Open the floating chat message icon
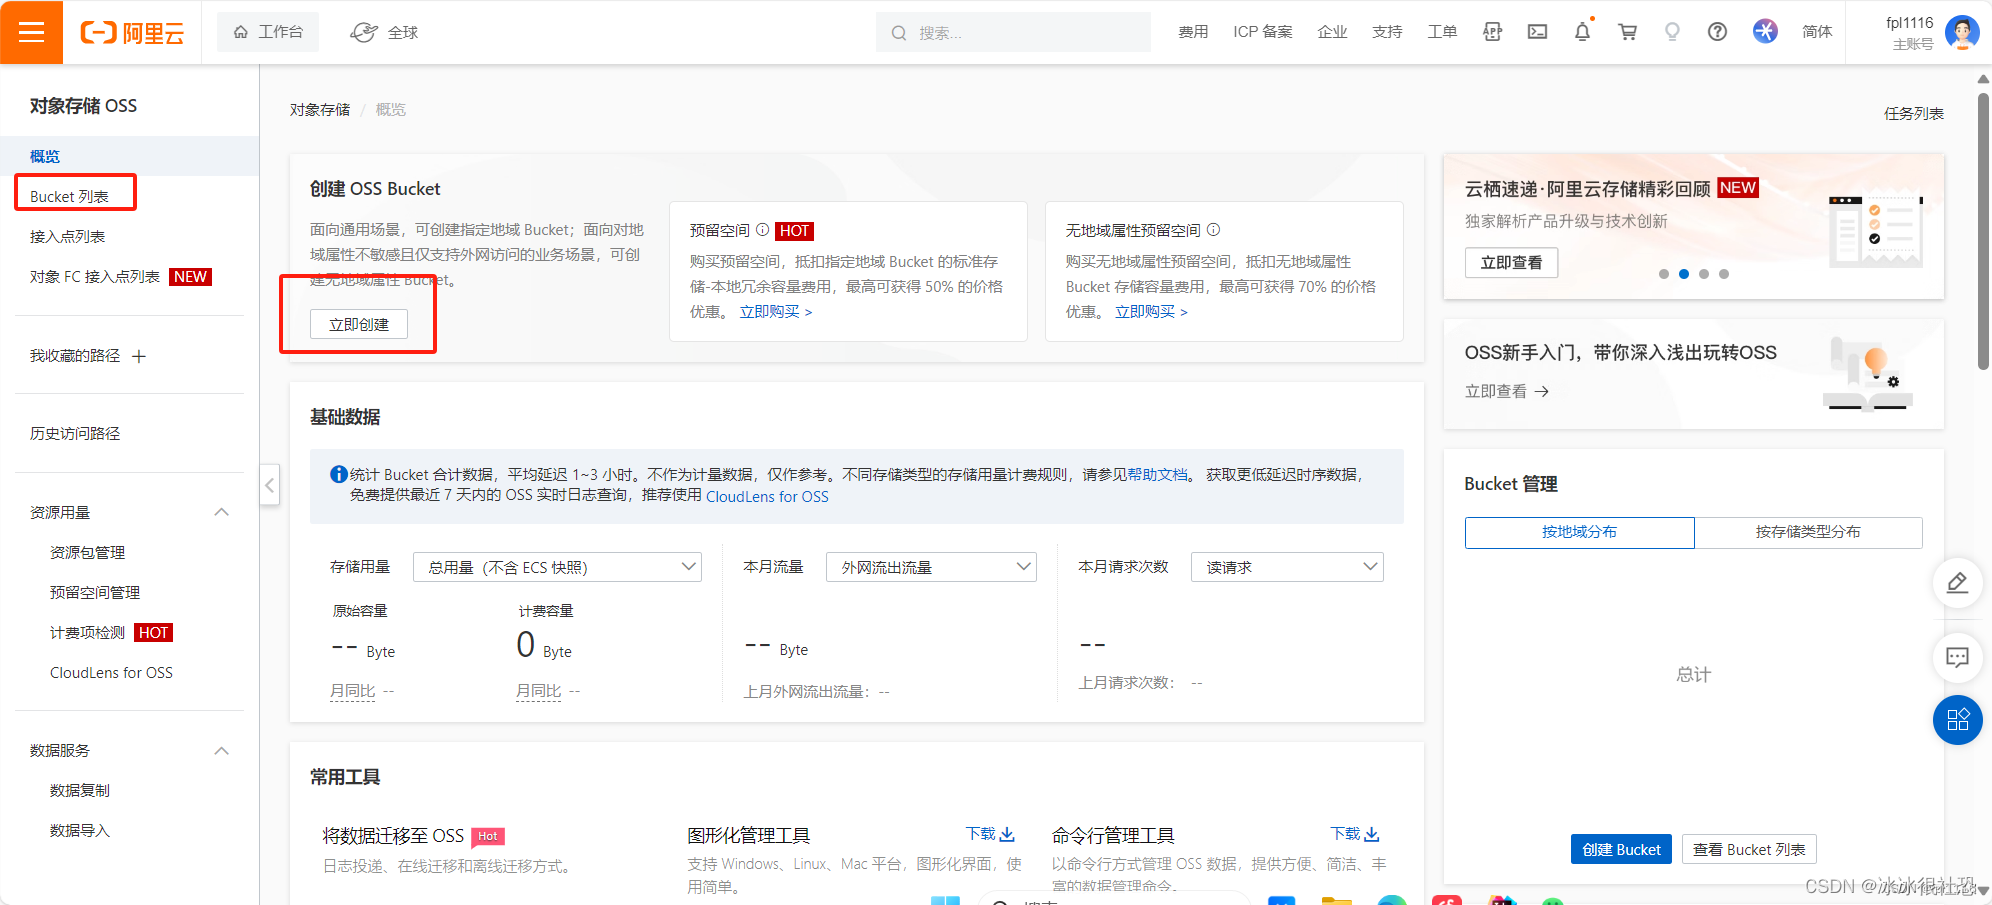 pos(1957,657)
